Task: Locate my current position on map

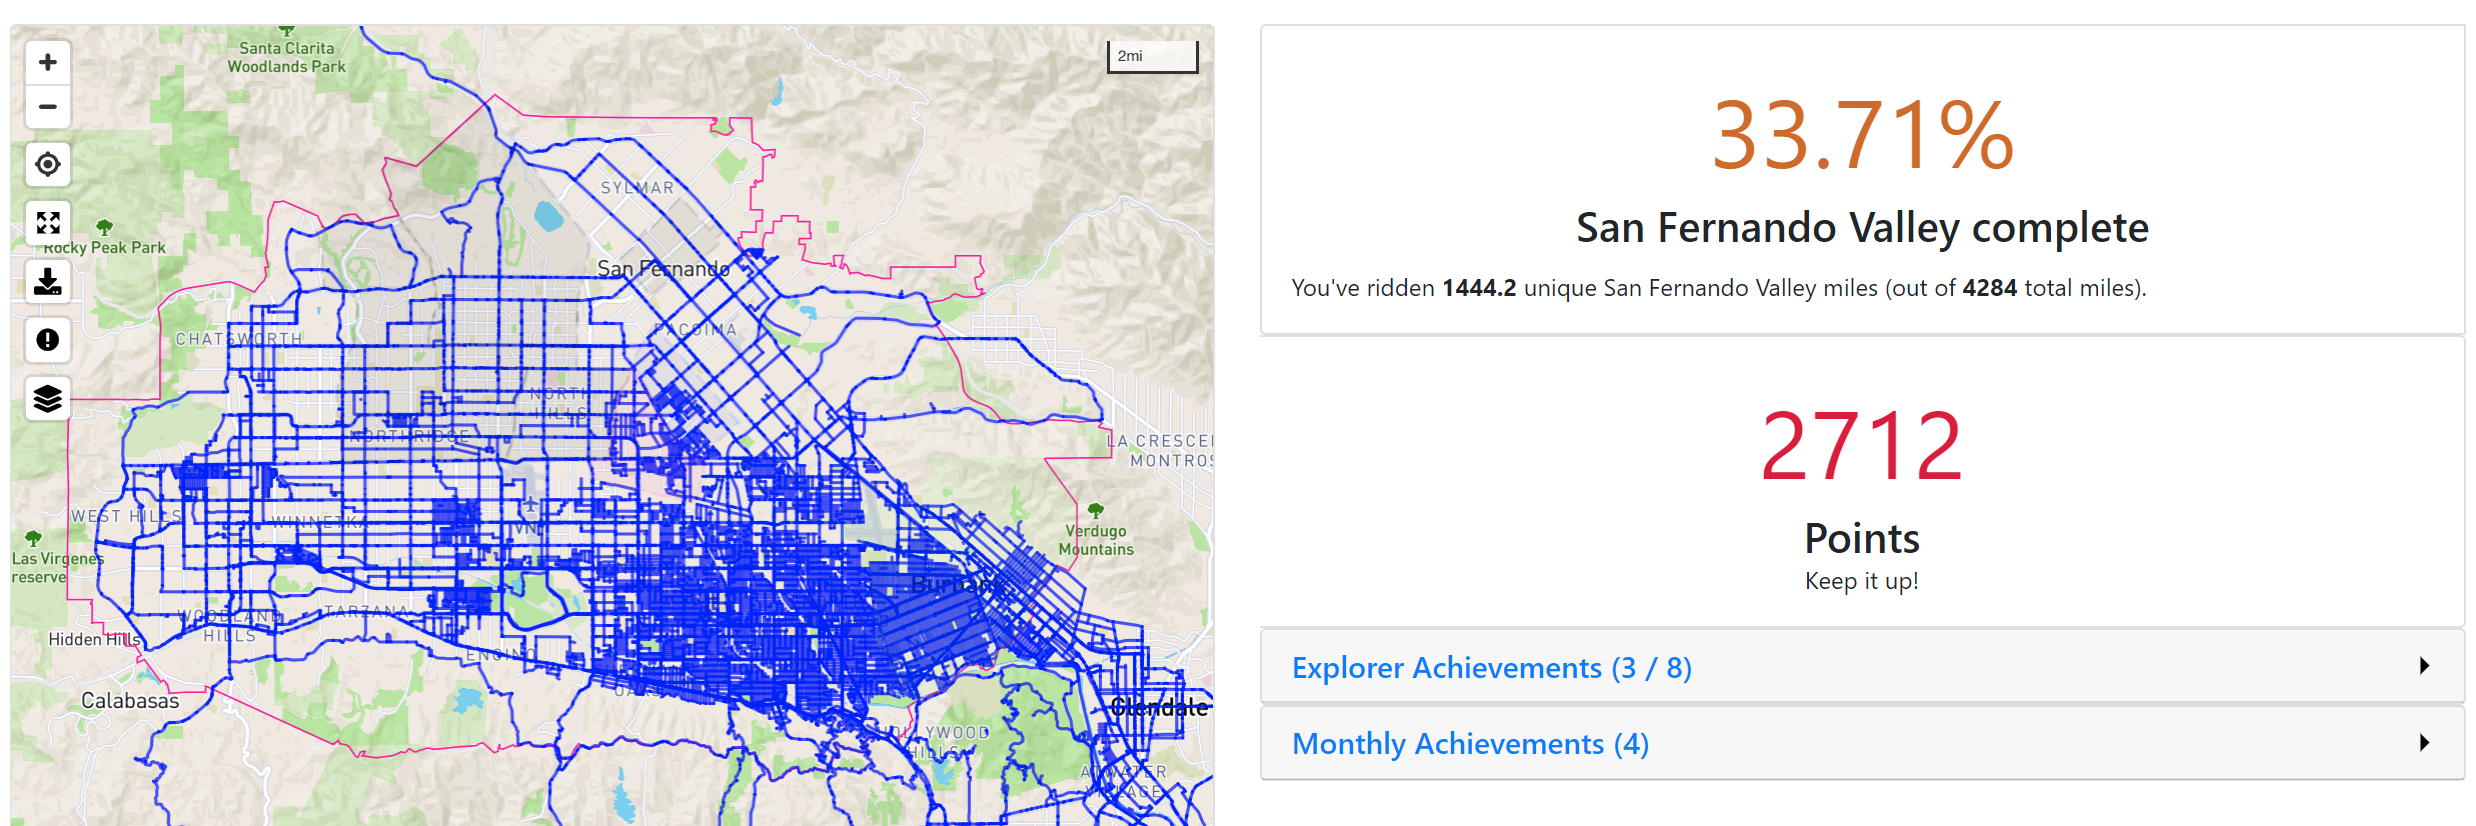Action: pyautogui.click(x=47, y=164)
